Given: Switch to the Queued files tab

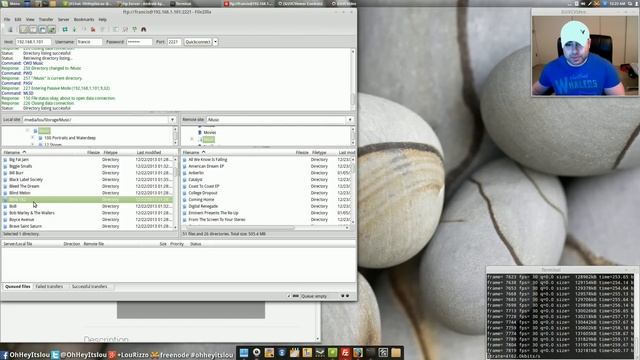Looking at the screenshot, I should tap(18, 287).
